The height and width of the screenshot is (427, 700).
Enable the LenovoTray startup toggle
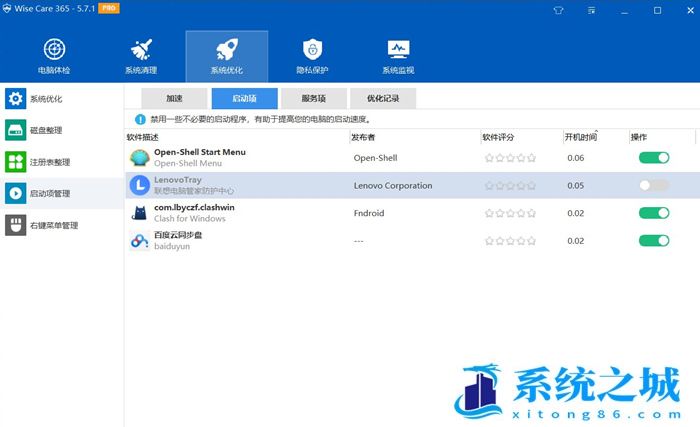click(653, 185)
